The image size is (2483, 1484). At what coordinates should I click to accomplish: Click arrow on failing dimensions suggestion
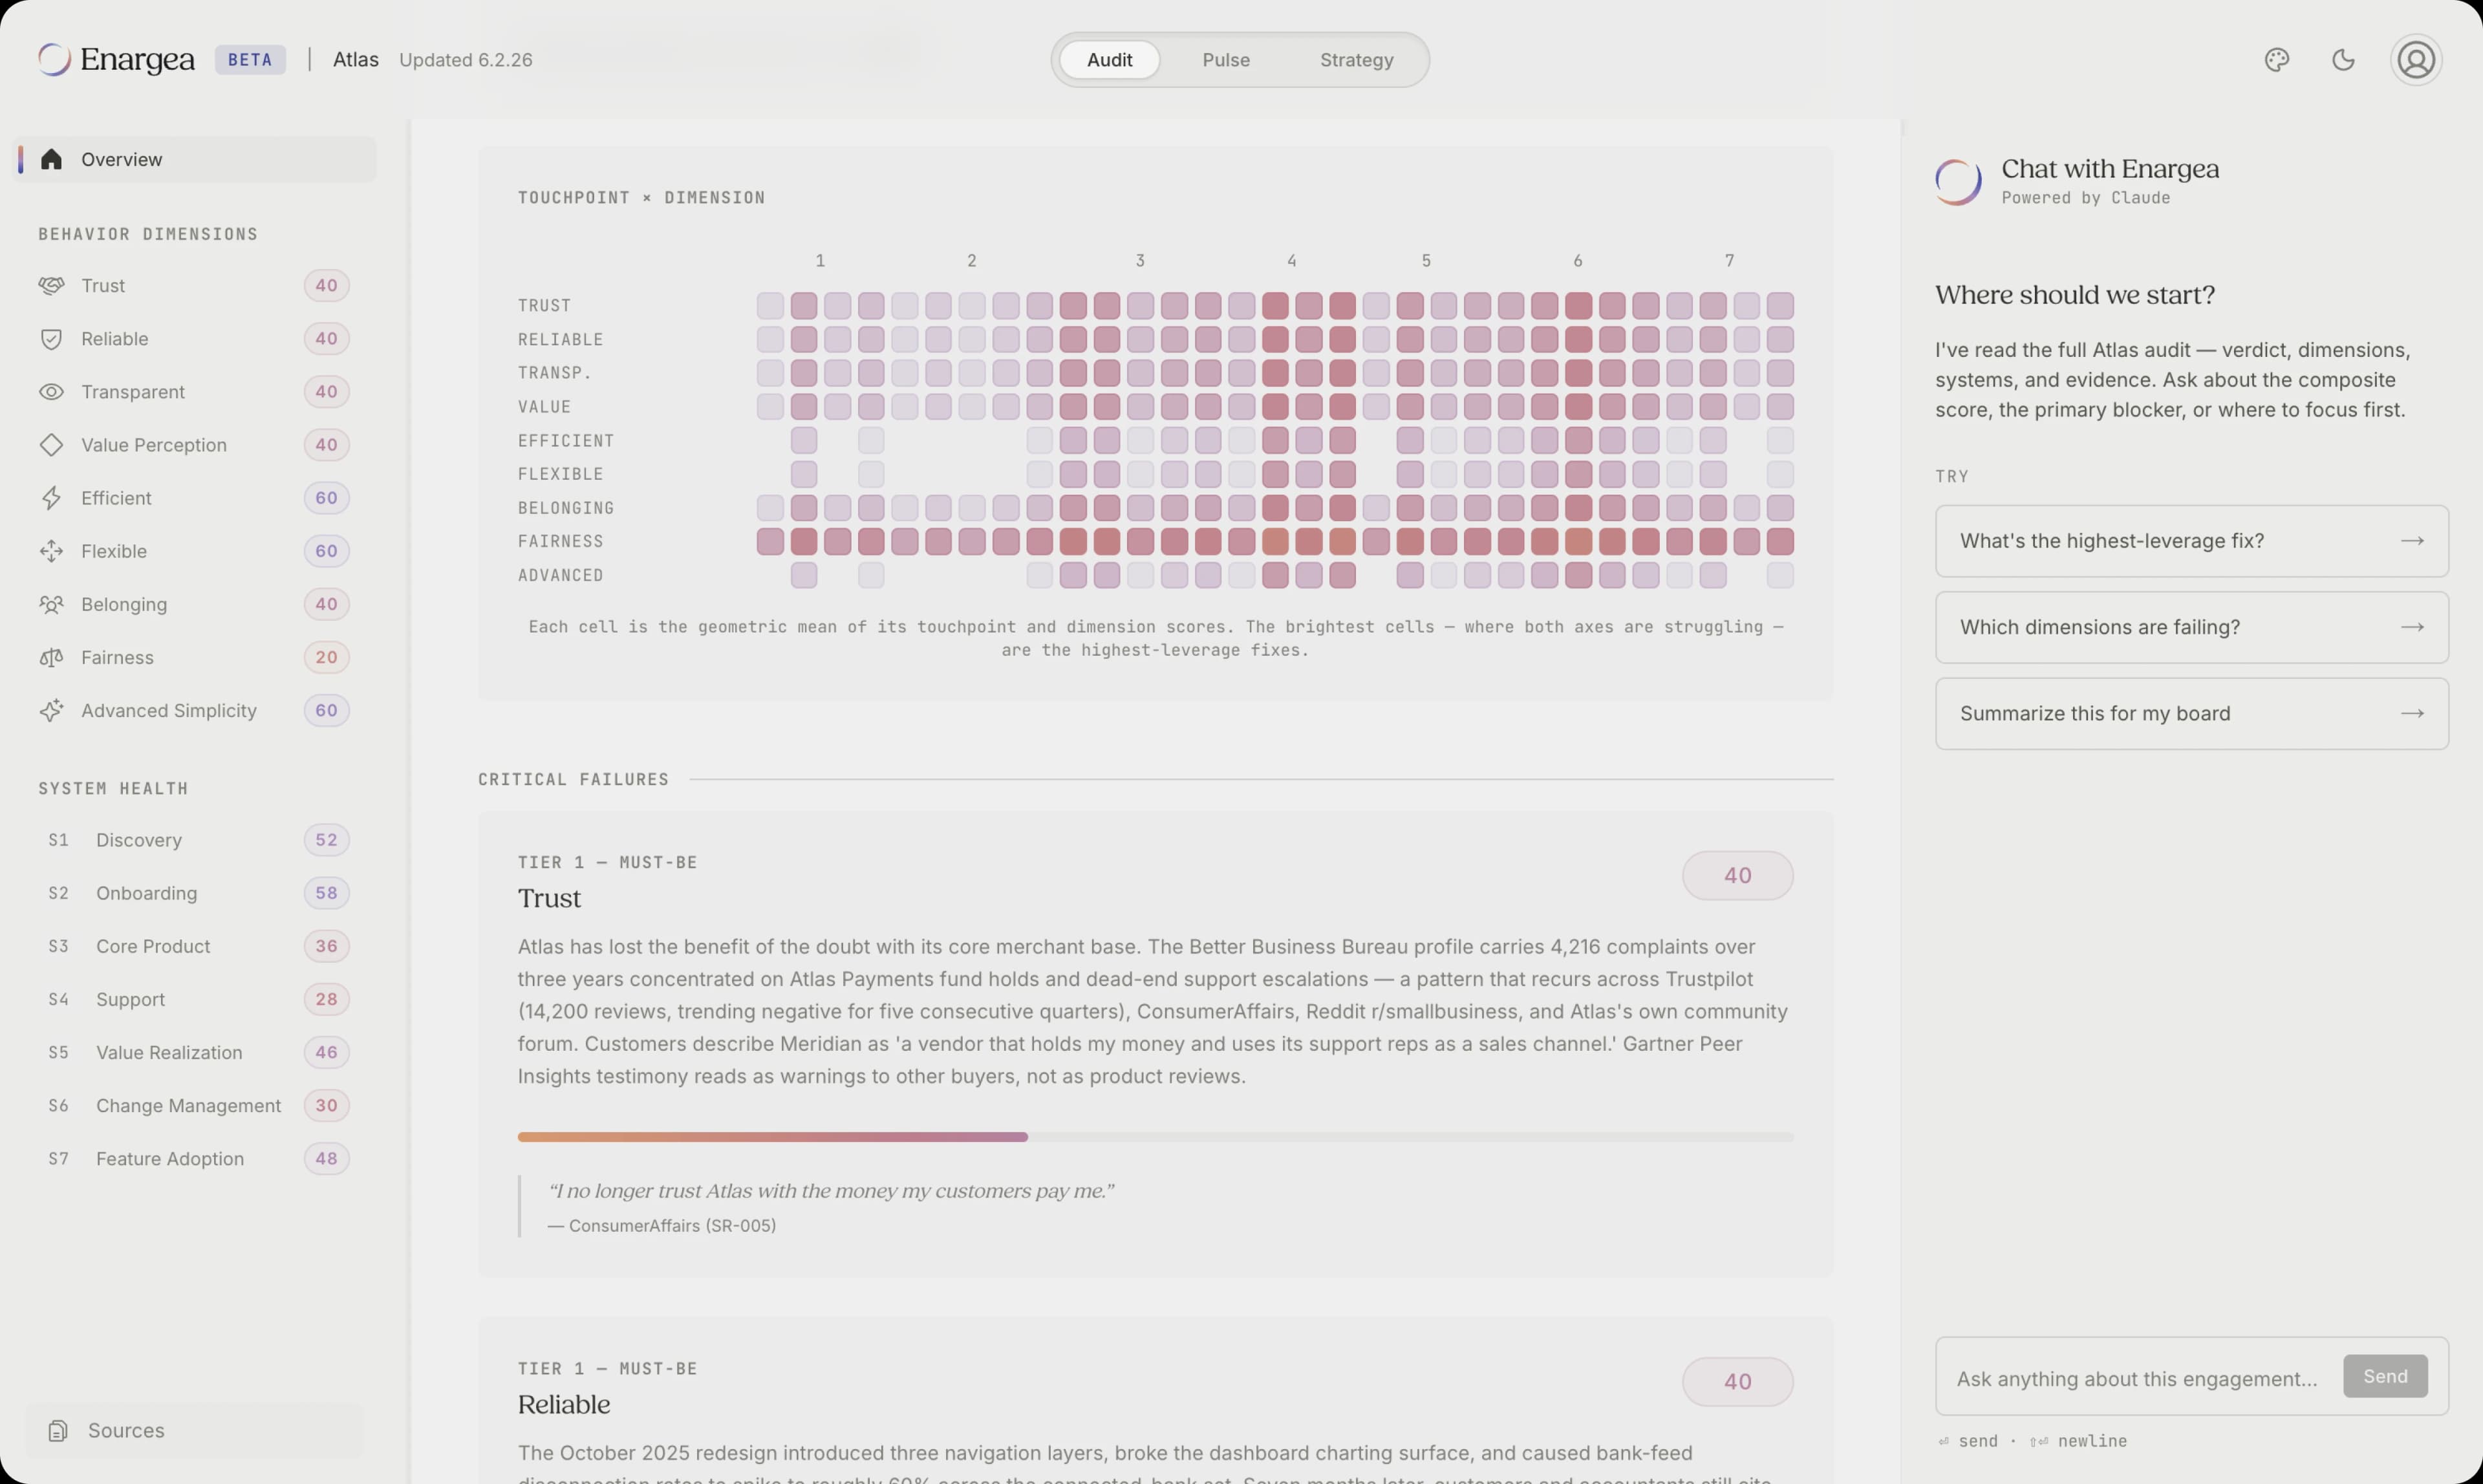click(x=2412, y=627)
